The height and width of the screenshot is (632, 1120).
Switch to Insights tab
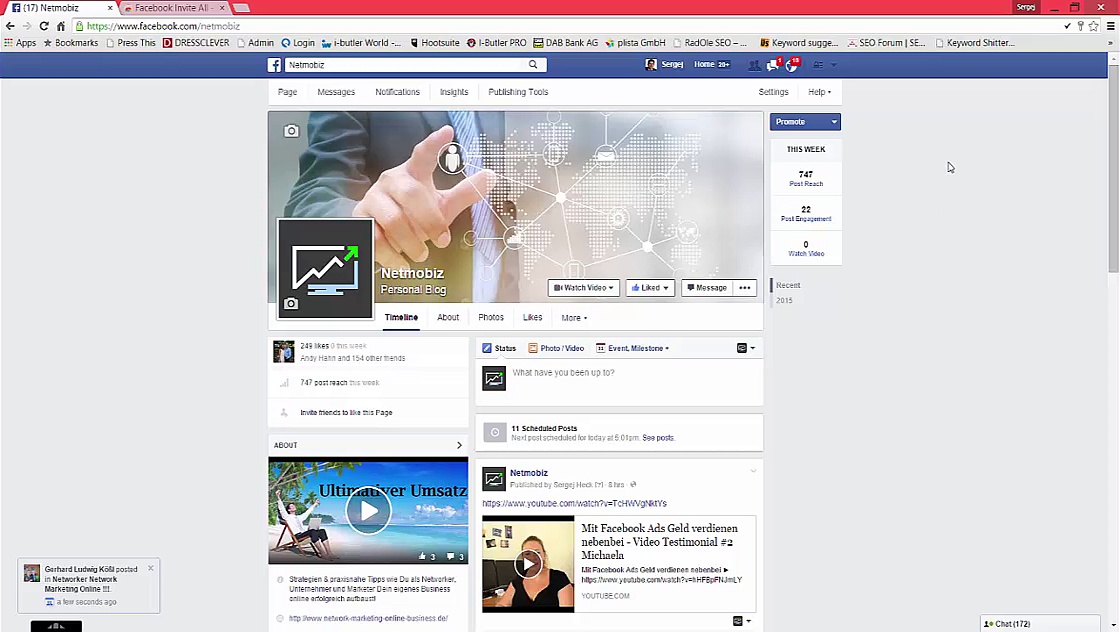[454, 92]
